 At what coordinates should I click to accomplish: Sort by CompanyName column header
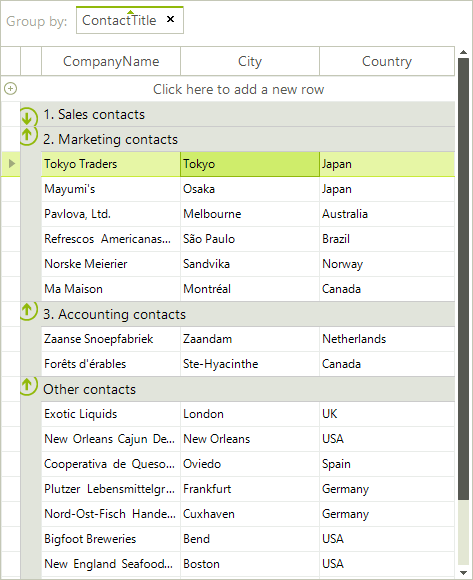click(x=111, y=61)
